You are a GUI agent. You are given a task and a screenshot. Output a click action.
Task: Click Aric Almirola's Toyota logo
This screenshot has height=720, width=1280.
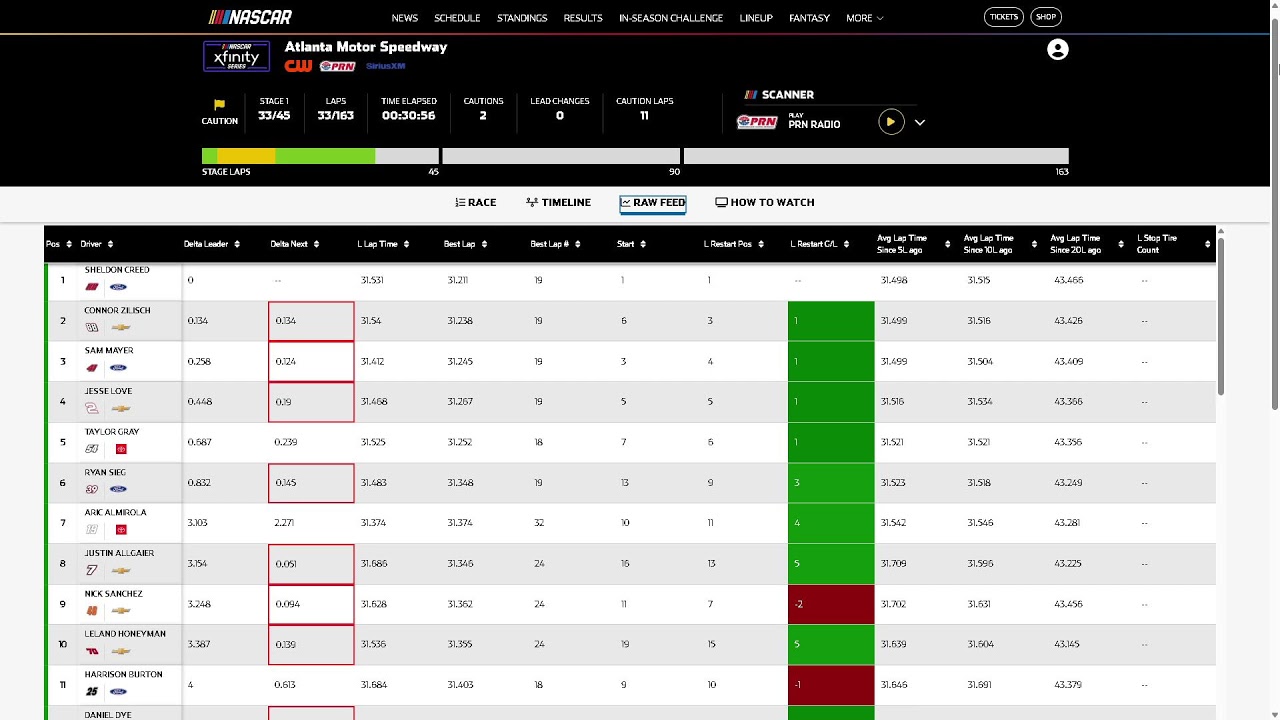coord(121,529)
